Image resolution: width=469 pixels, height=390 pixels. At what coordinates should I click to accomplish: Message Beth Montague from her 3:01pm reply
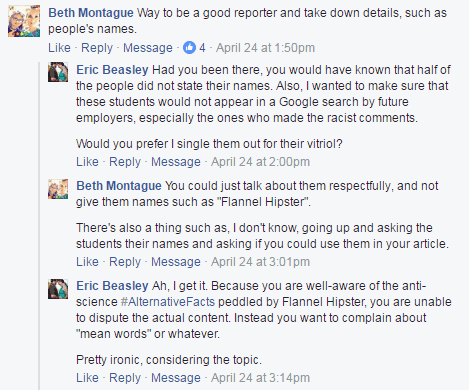176,262
